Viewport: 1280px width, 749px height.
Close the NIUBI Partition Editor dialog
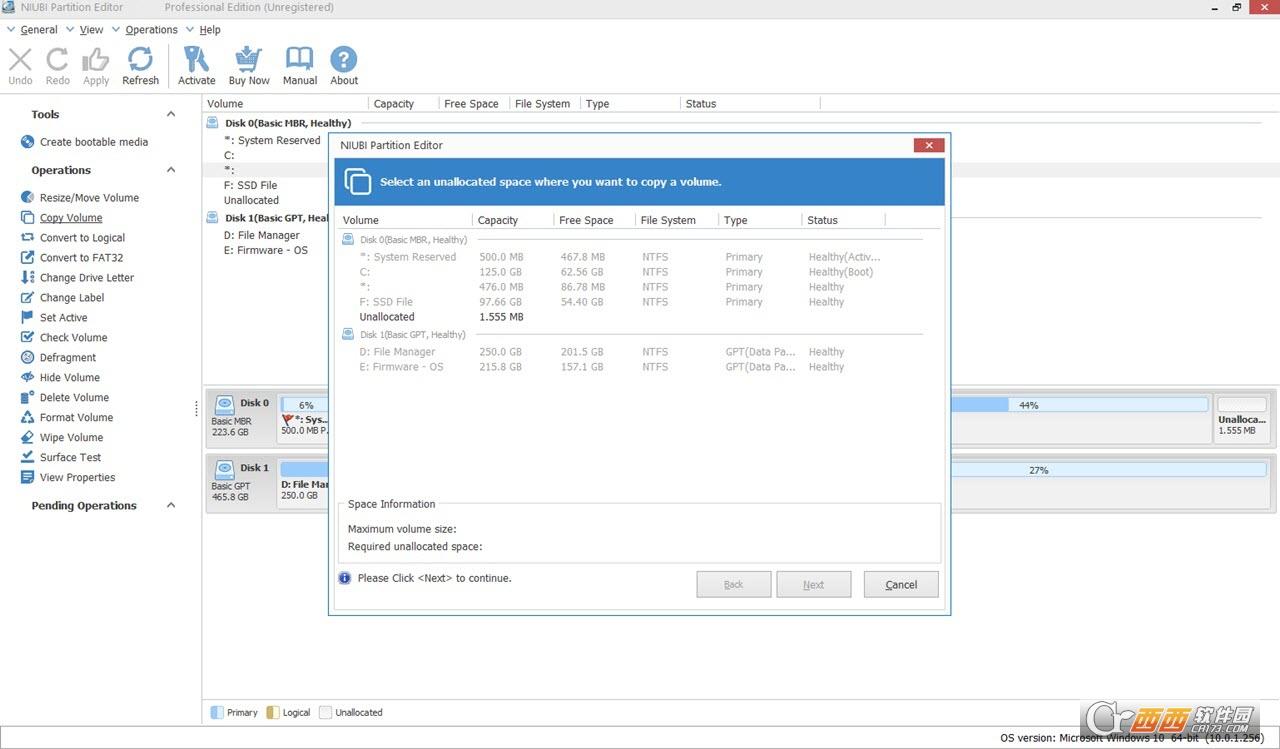tap(929, 145)
